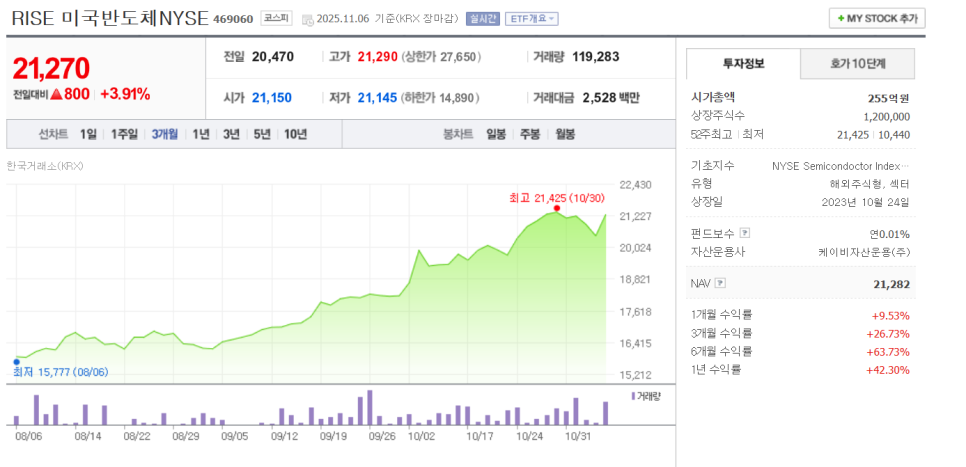The width and height of the screenshot is (966, 467).
Task: Click the blue 최저 low-point marker on chart
Action: [x=16, y=361]
